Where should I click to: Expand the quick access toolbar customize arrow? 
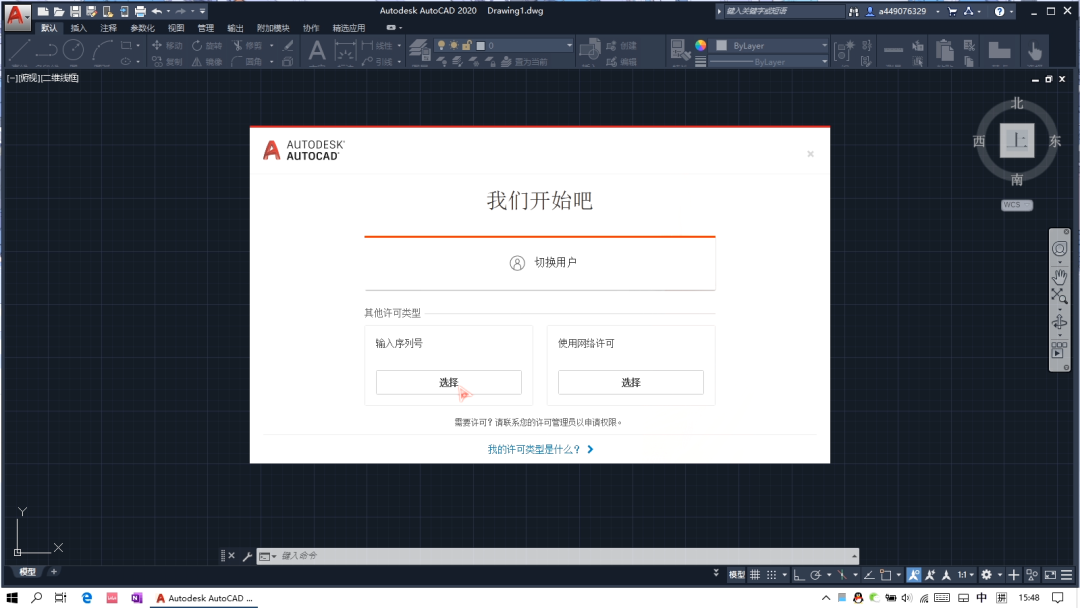tap(202, 12)
